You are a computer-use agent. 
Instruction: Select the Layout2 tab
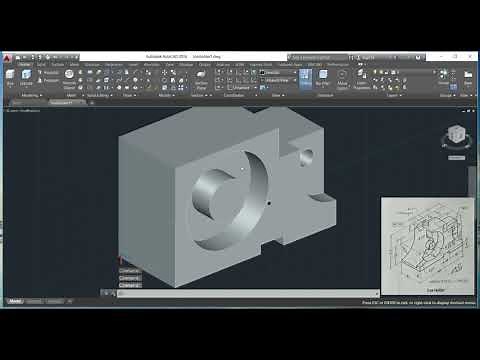(x=55, y=301)
